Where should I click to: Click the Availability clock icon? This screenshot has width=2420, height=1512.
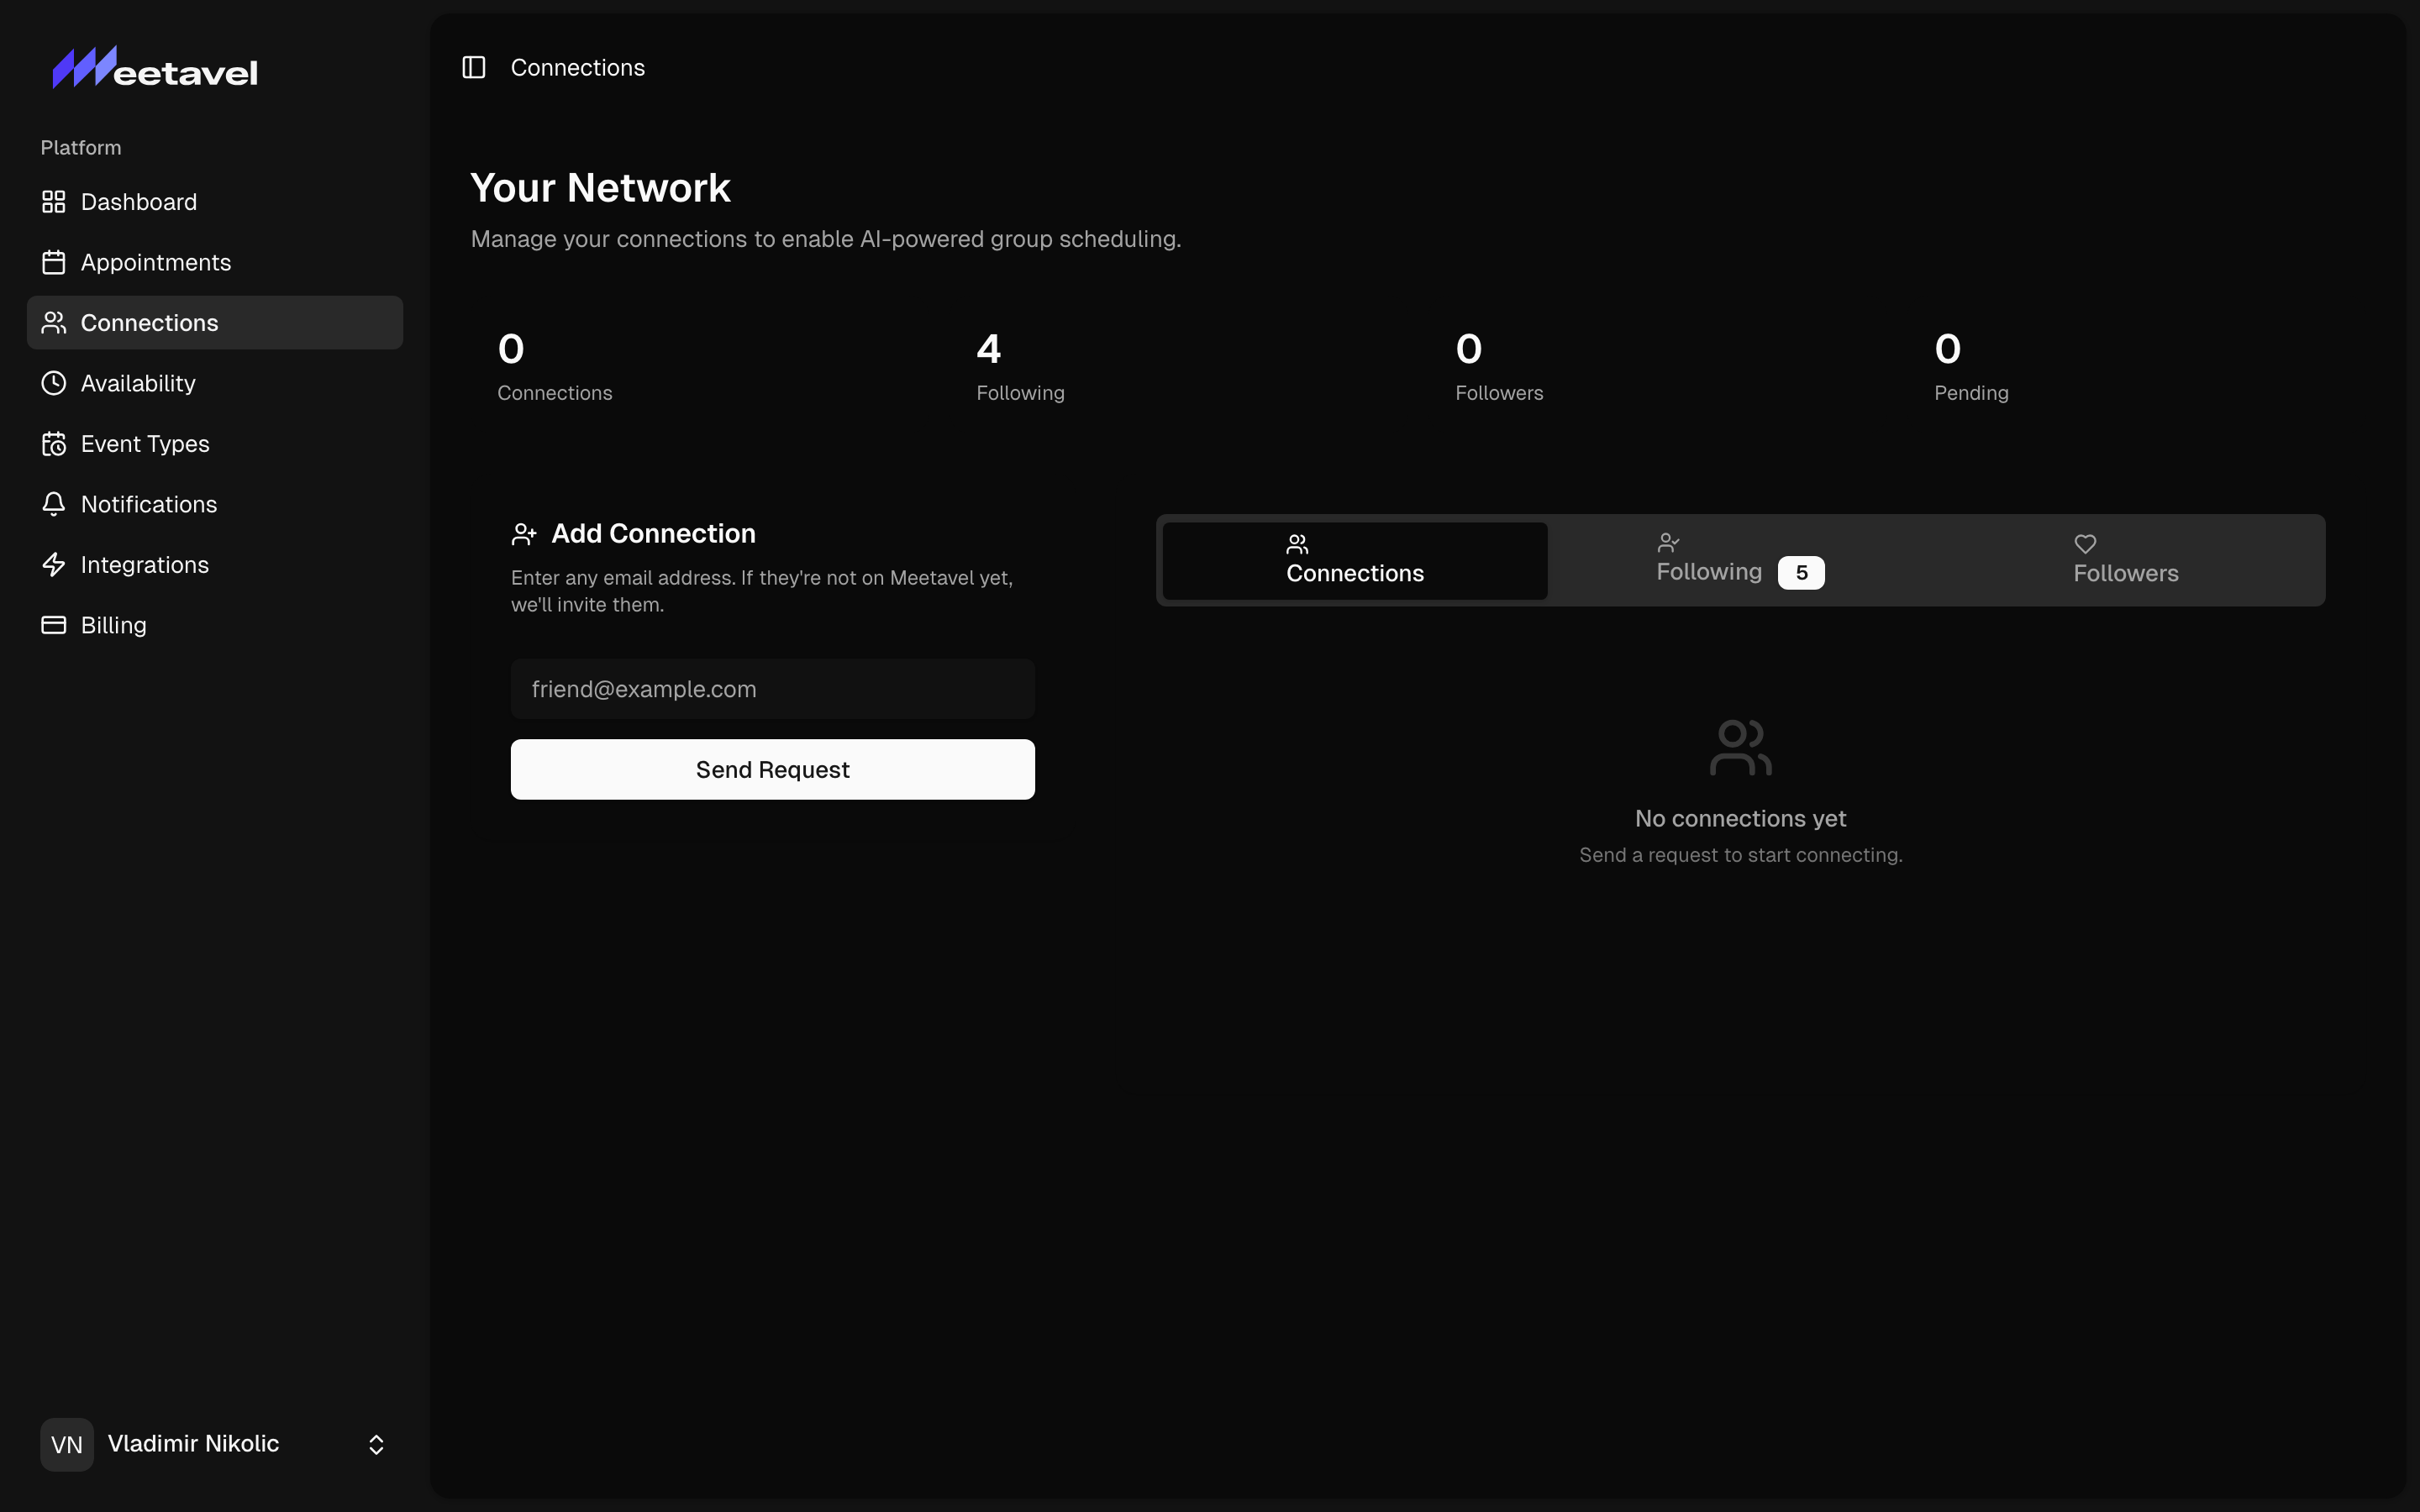(54, 383)
